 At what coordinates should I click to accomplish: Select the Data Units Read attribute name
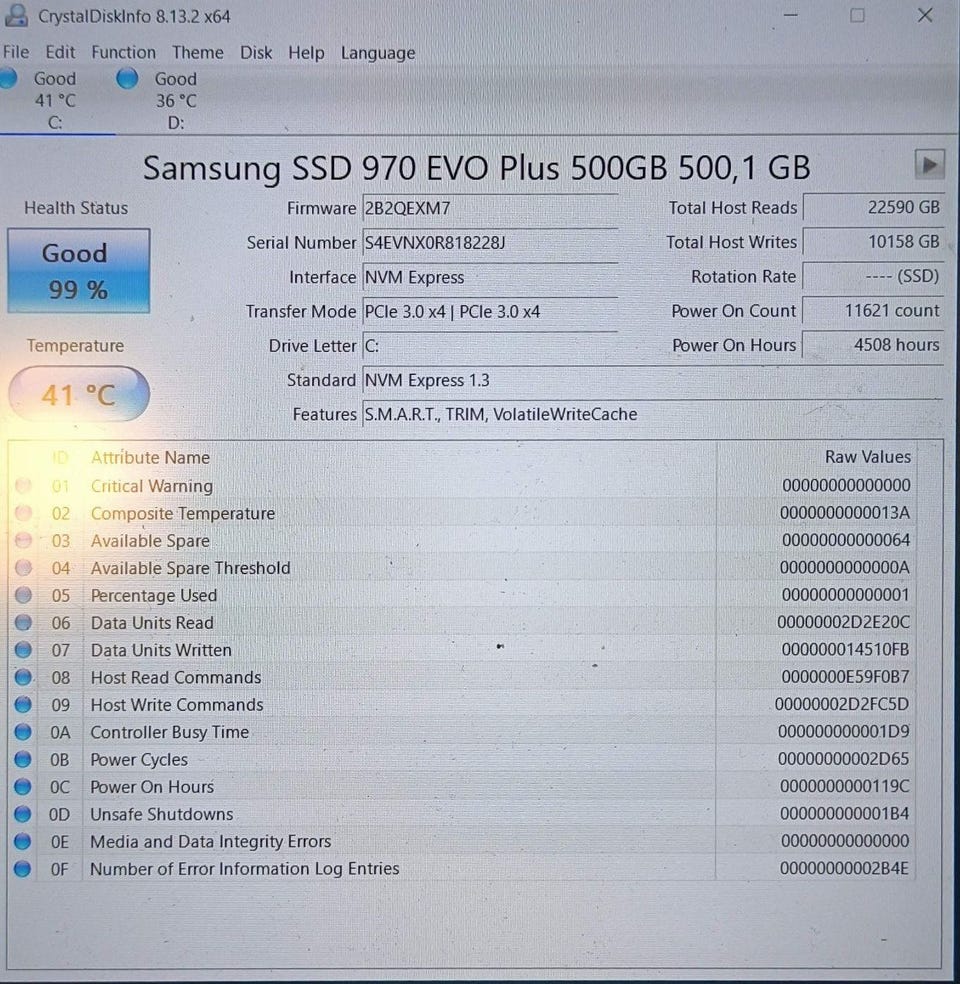[x=152, y=623]
